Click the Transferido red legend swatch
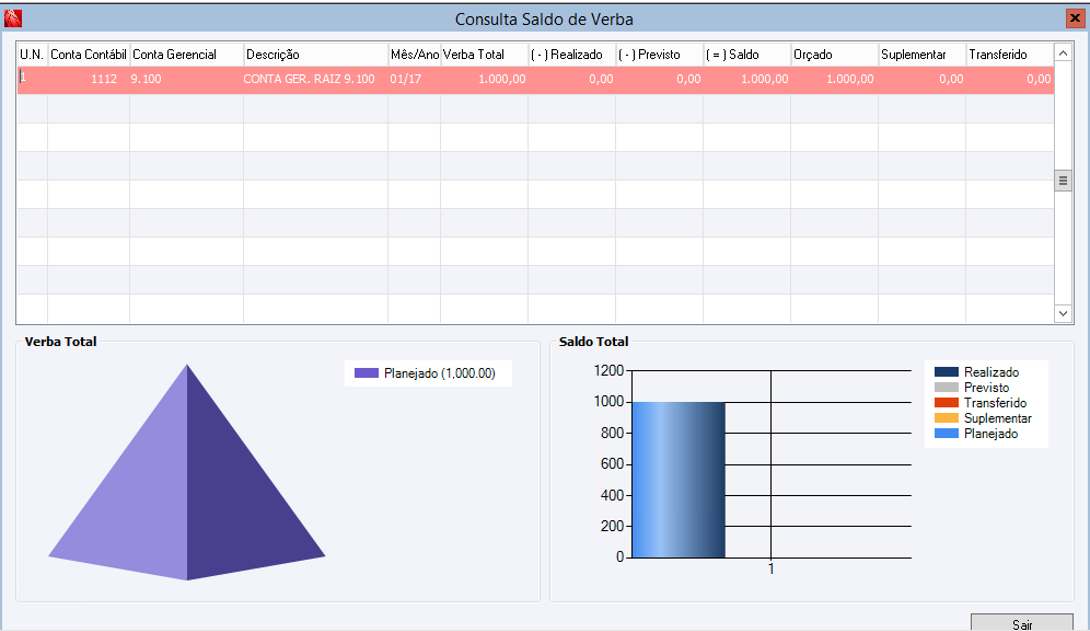Viewport: 1090px width, 631px height. pyautogui.click(x=946, y=403)
